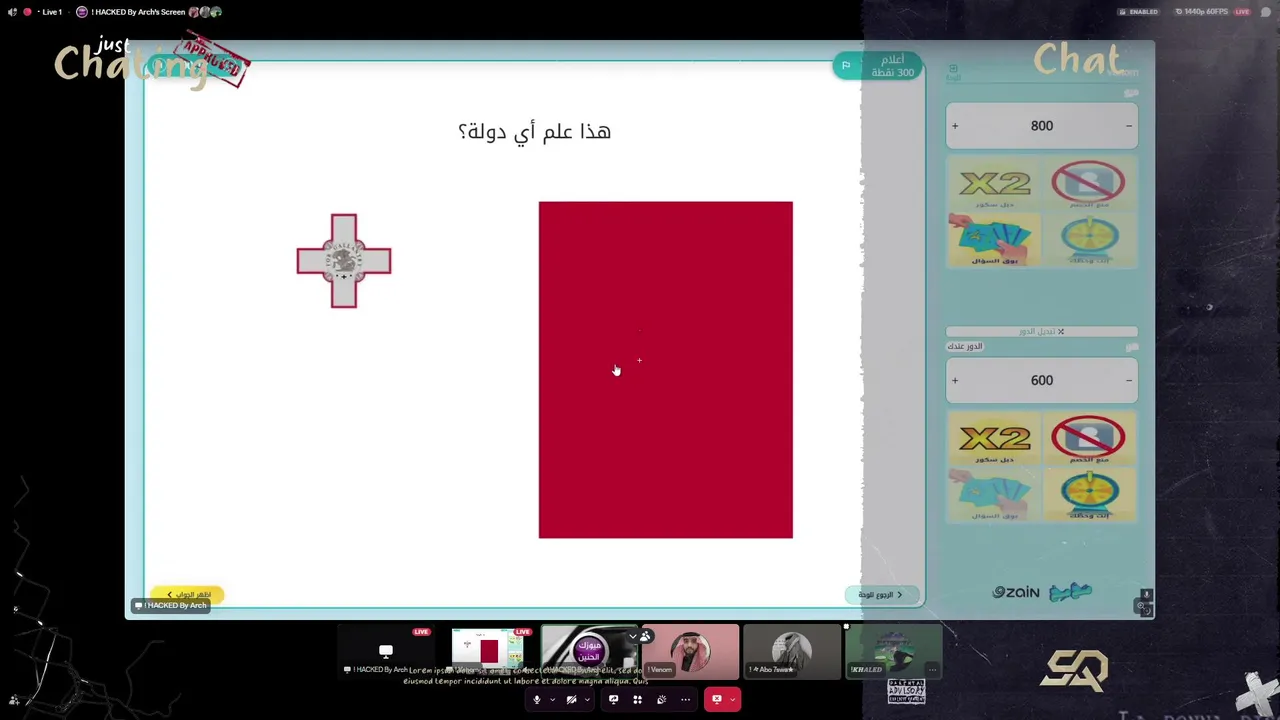Click the تبديل الدور switch turn button
The width and height of the screenshot is (1280, 720).
point(1041,332)
